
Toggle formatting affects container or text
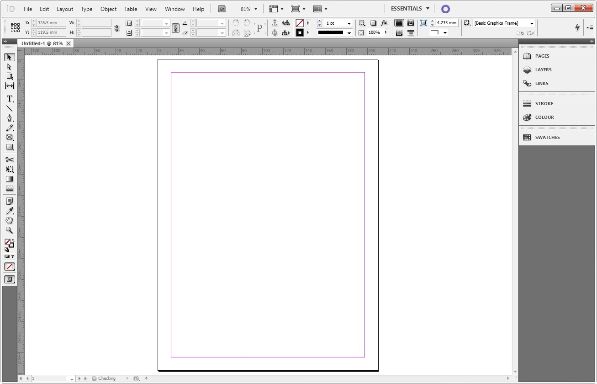pos(9,257)
